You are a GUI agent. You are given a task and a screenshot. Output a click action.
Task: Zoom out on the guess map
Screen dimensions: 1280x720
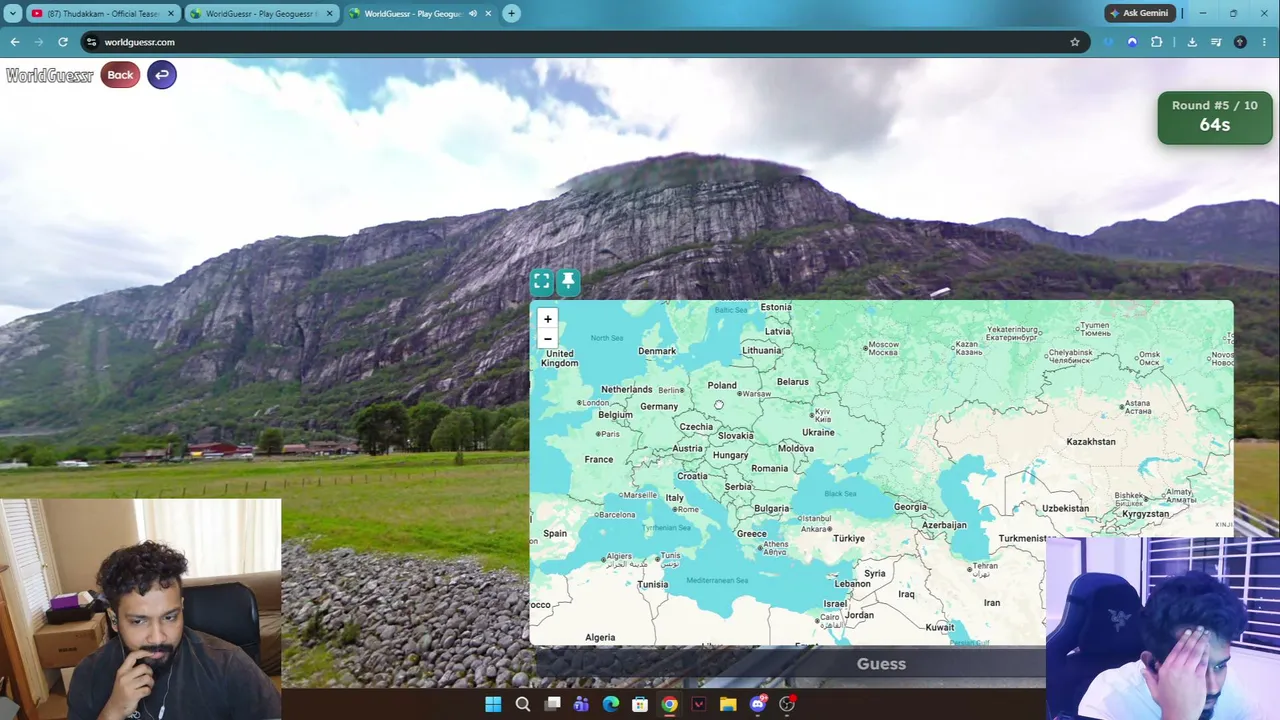pyautogui.click(x=547, y=339)
